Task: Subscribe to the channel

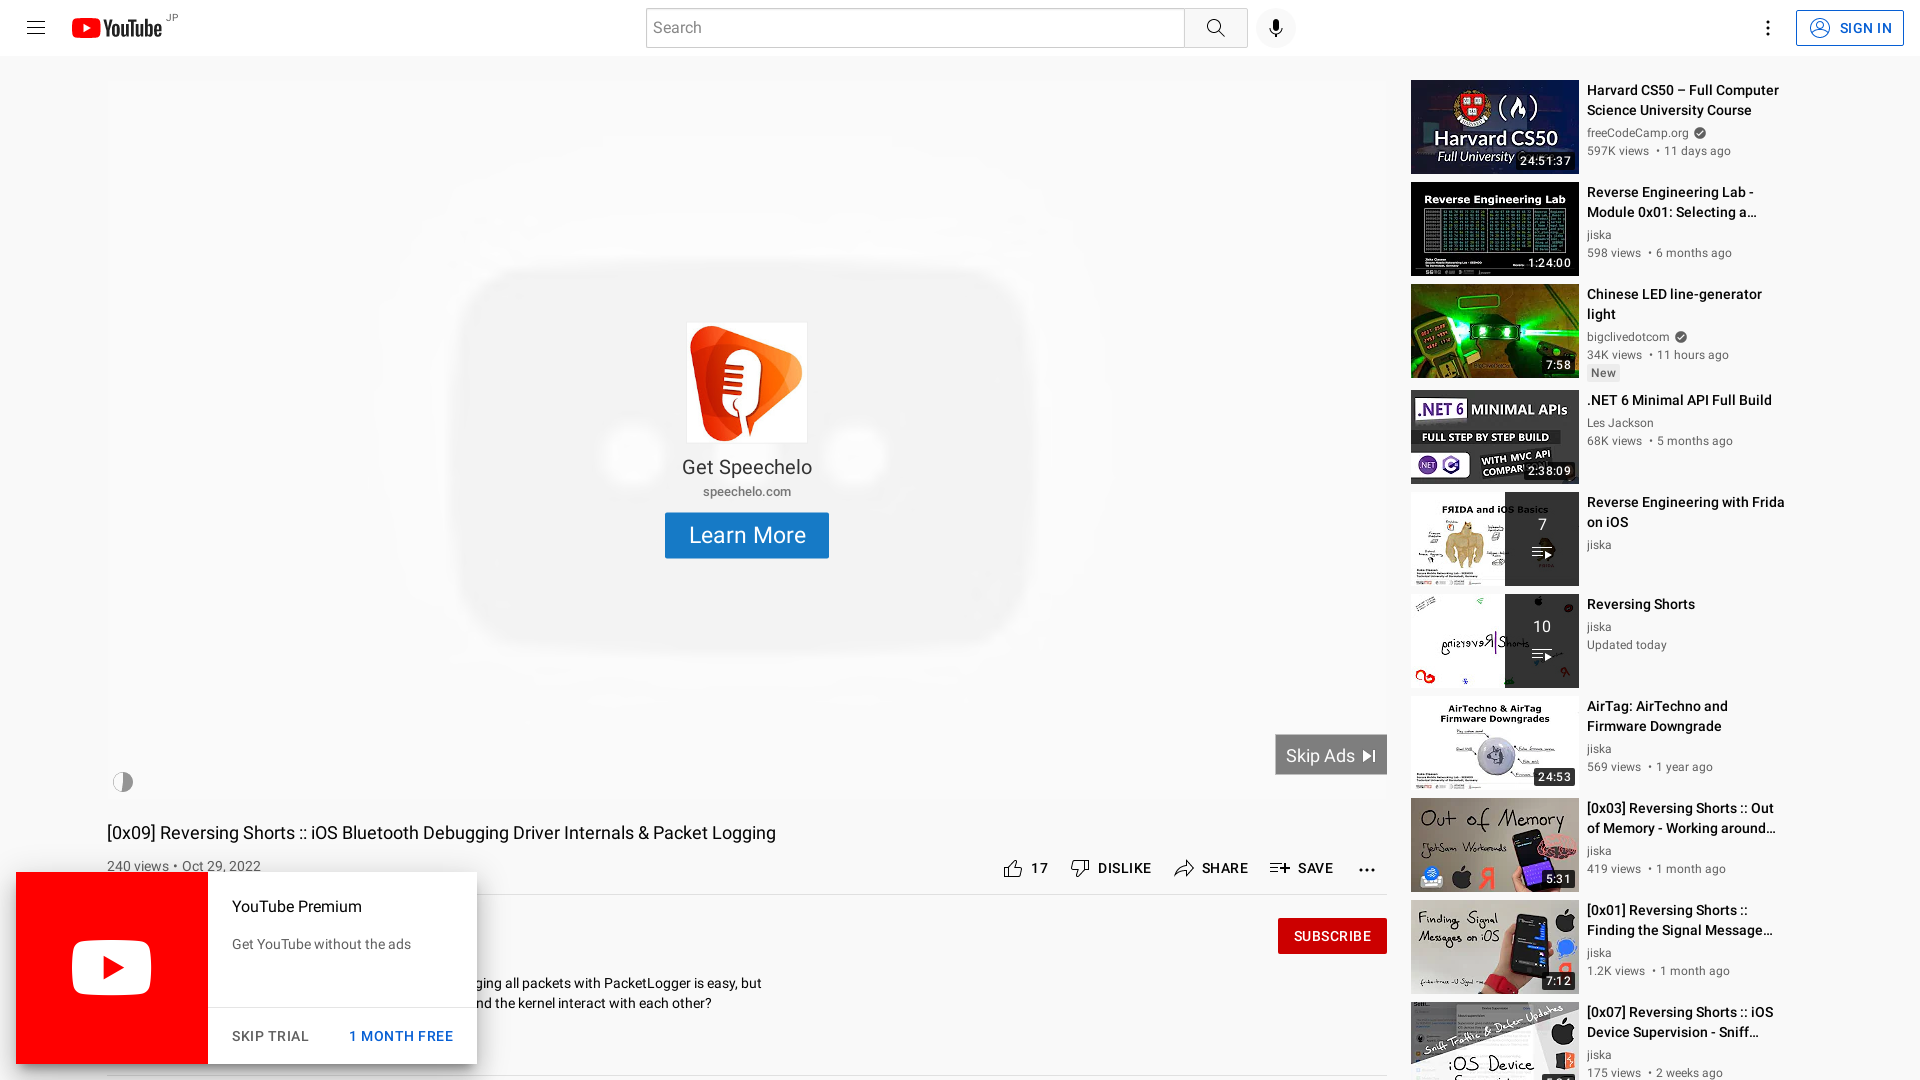Action: (x=1331, y=936)
